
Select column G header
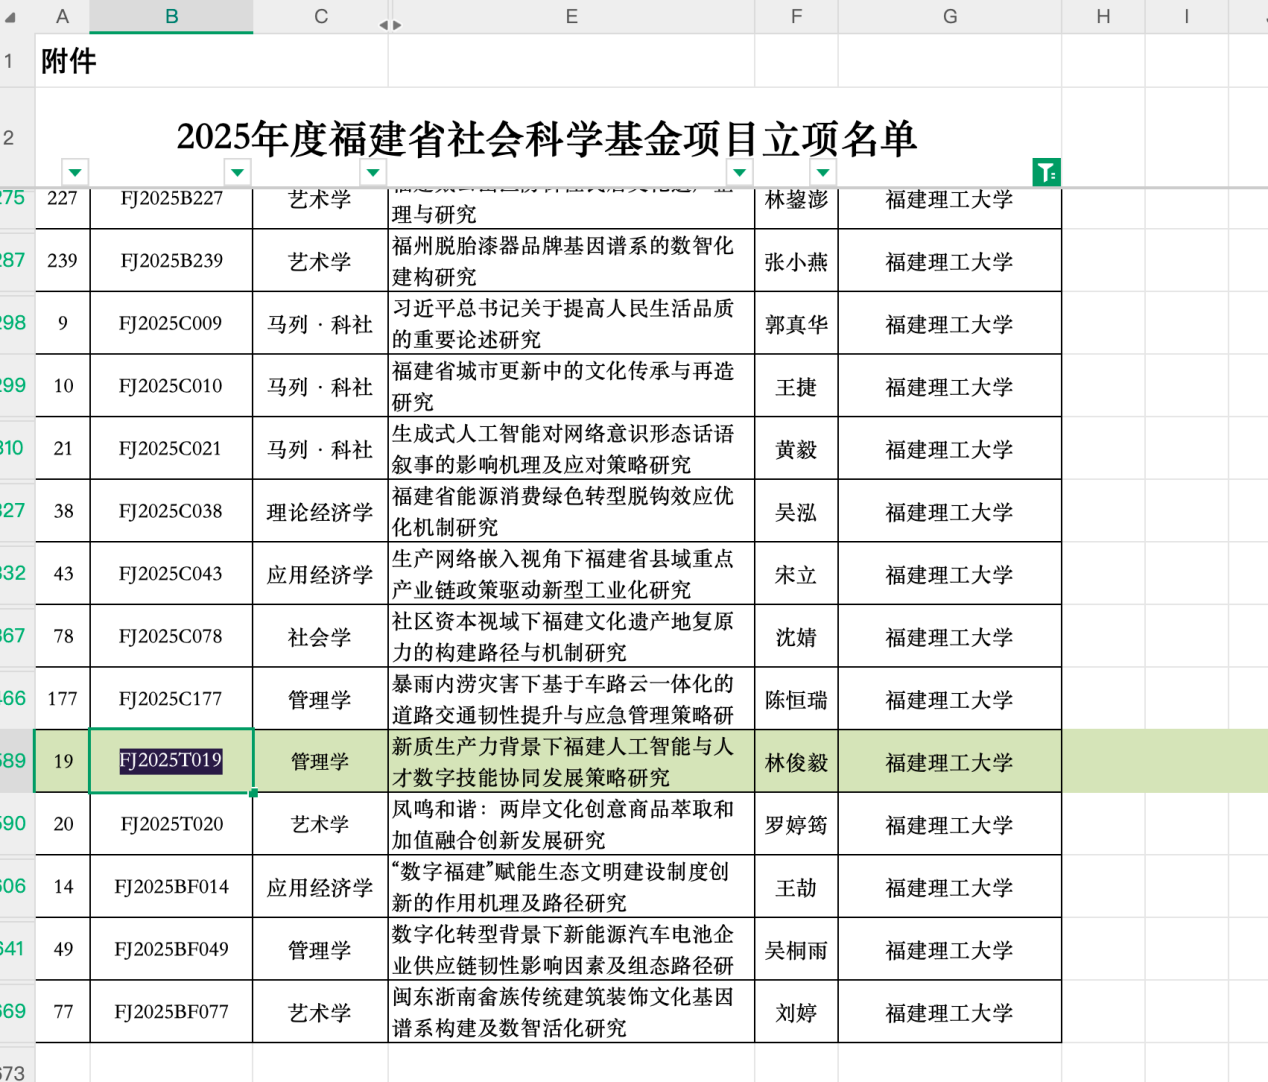[950, 16]
